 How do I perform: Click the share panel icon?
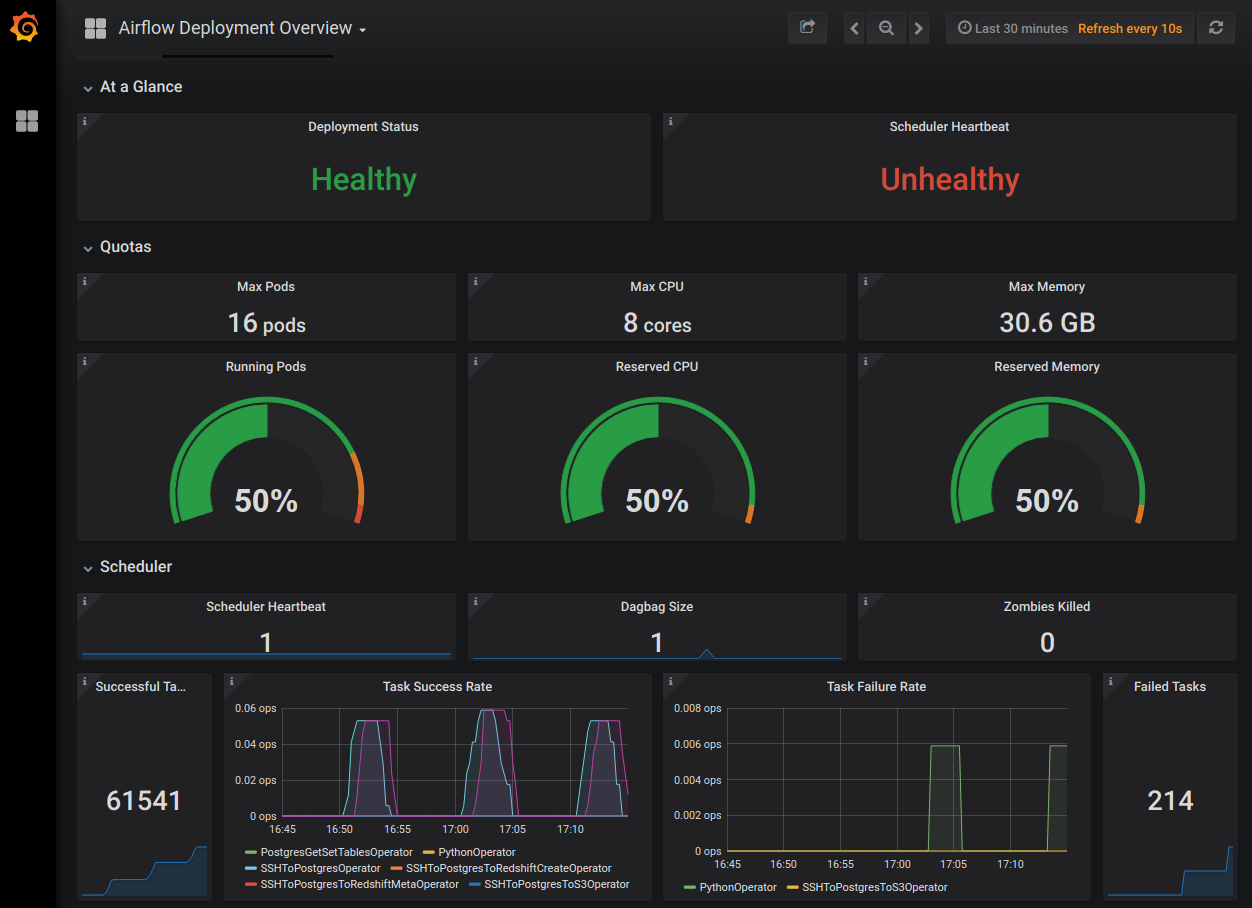[807, 28]
